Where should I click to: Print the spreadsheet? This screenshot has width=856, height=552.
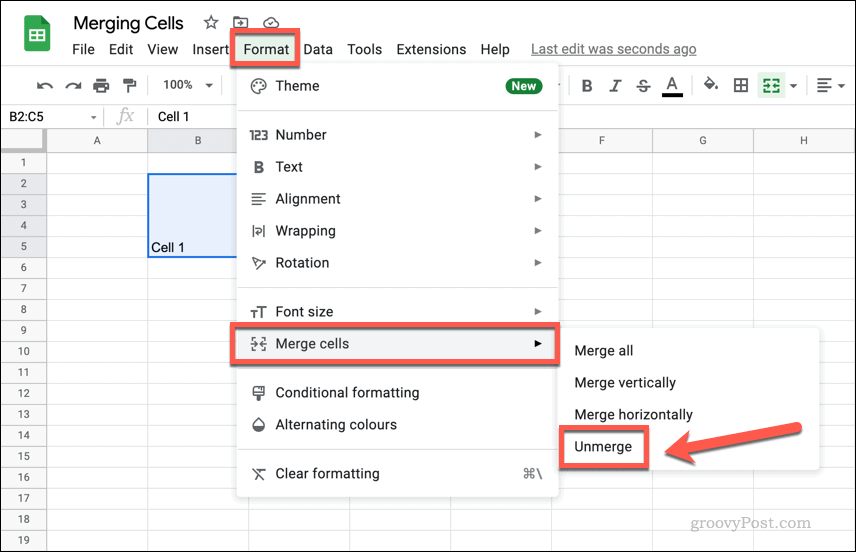(x=101, y=85)
